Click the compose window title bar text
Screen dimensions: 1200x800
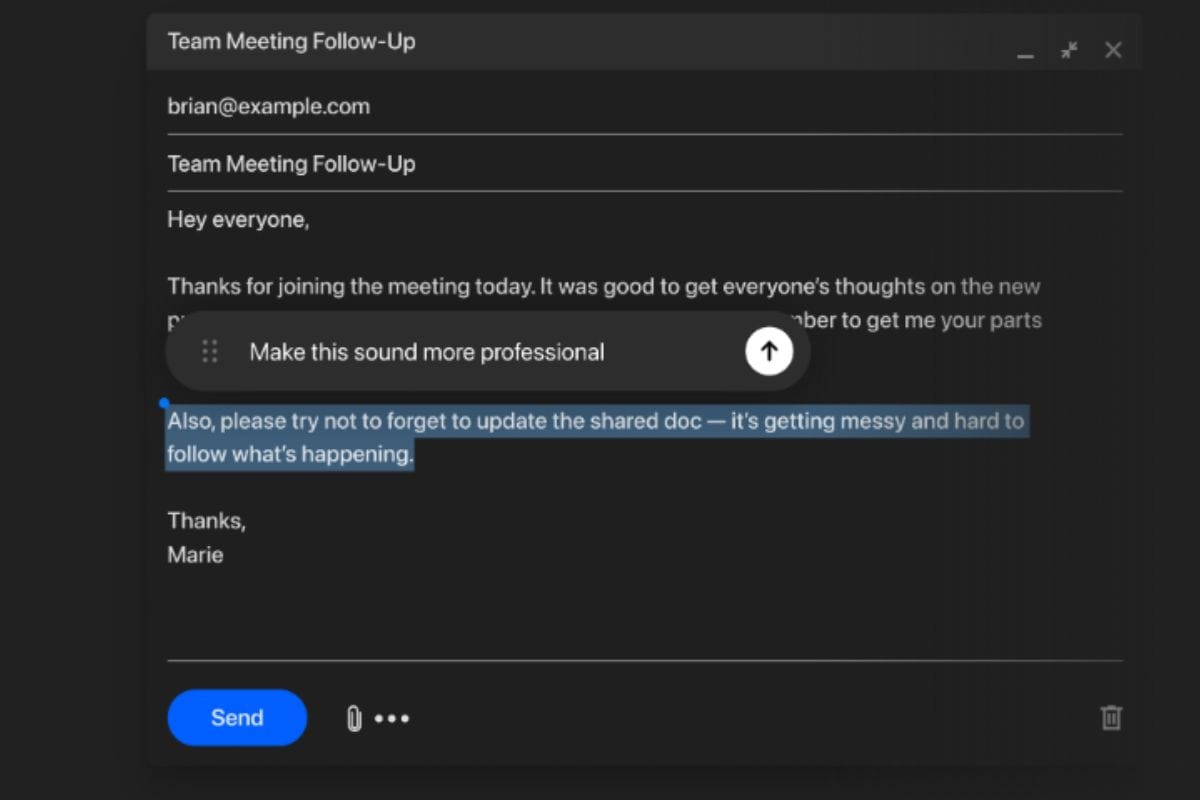pos(291,42)
